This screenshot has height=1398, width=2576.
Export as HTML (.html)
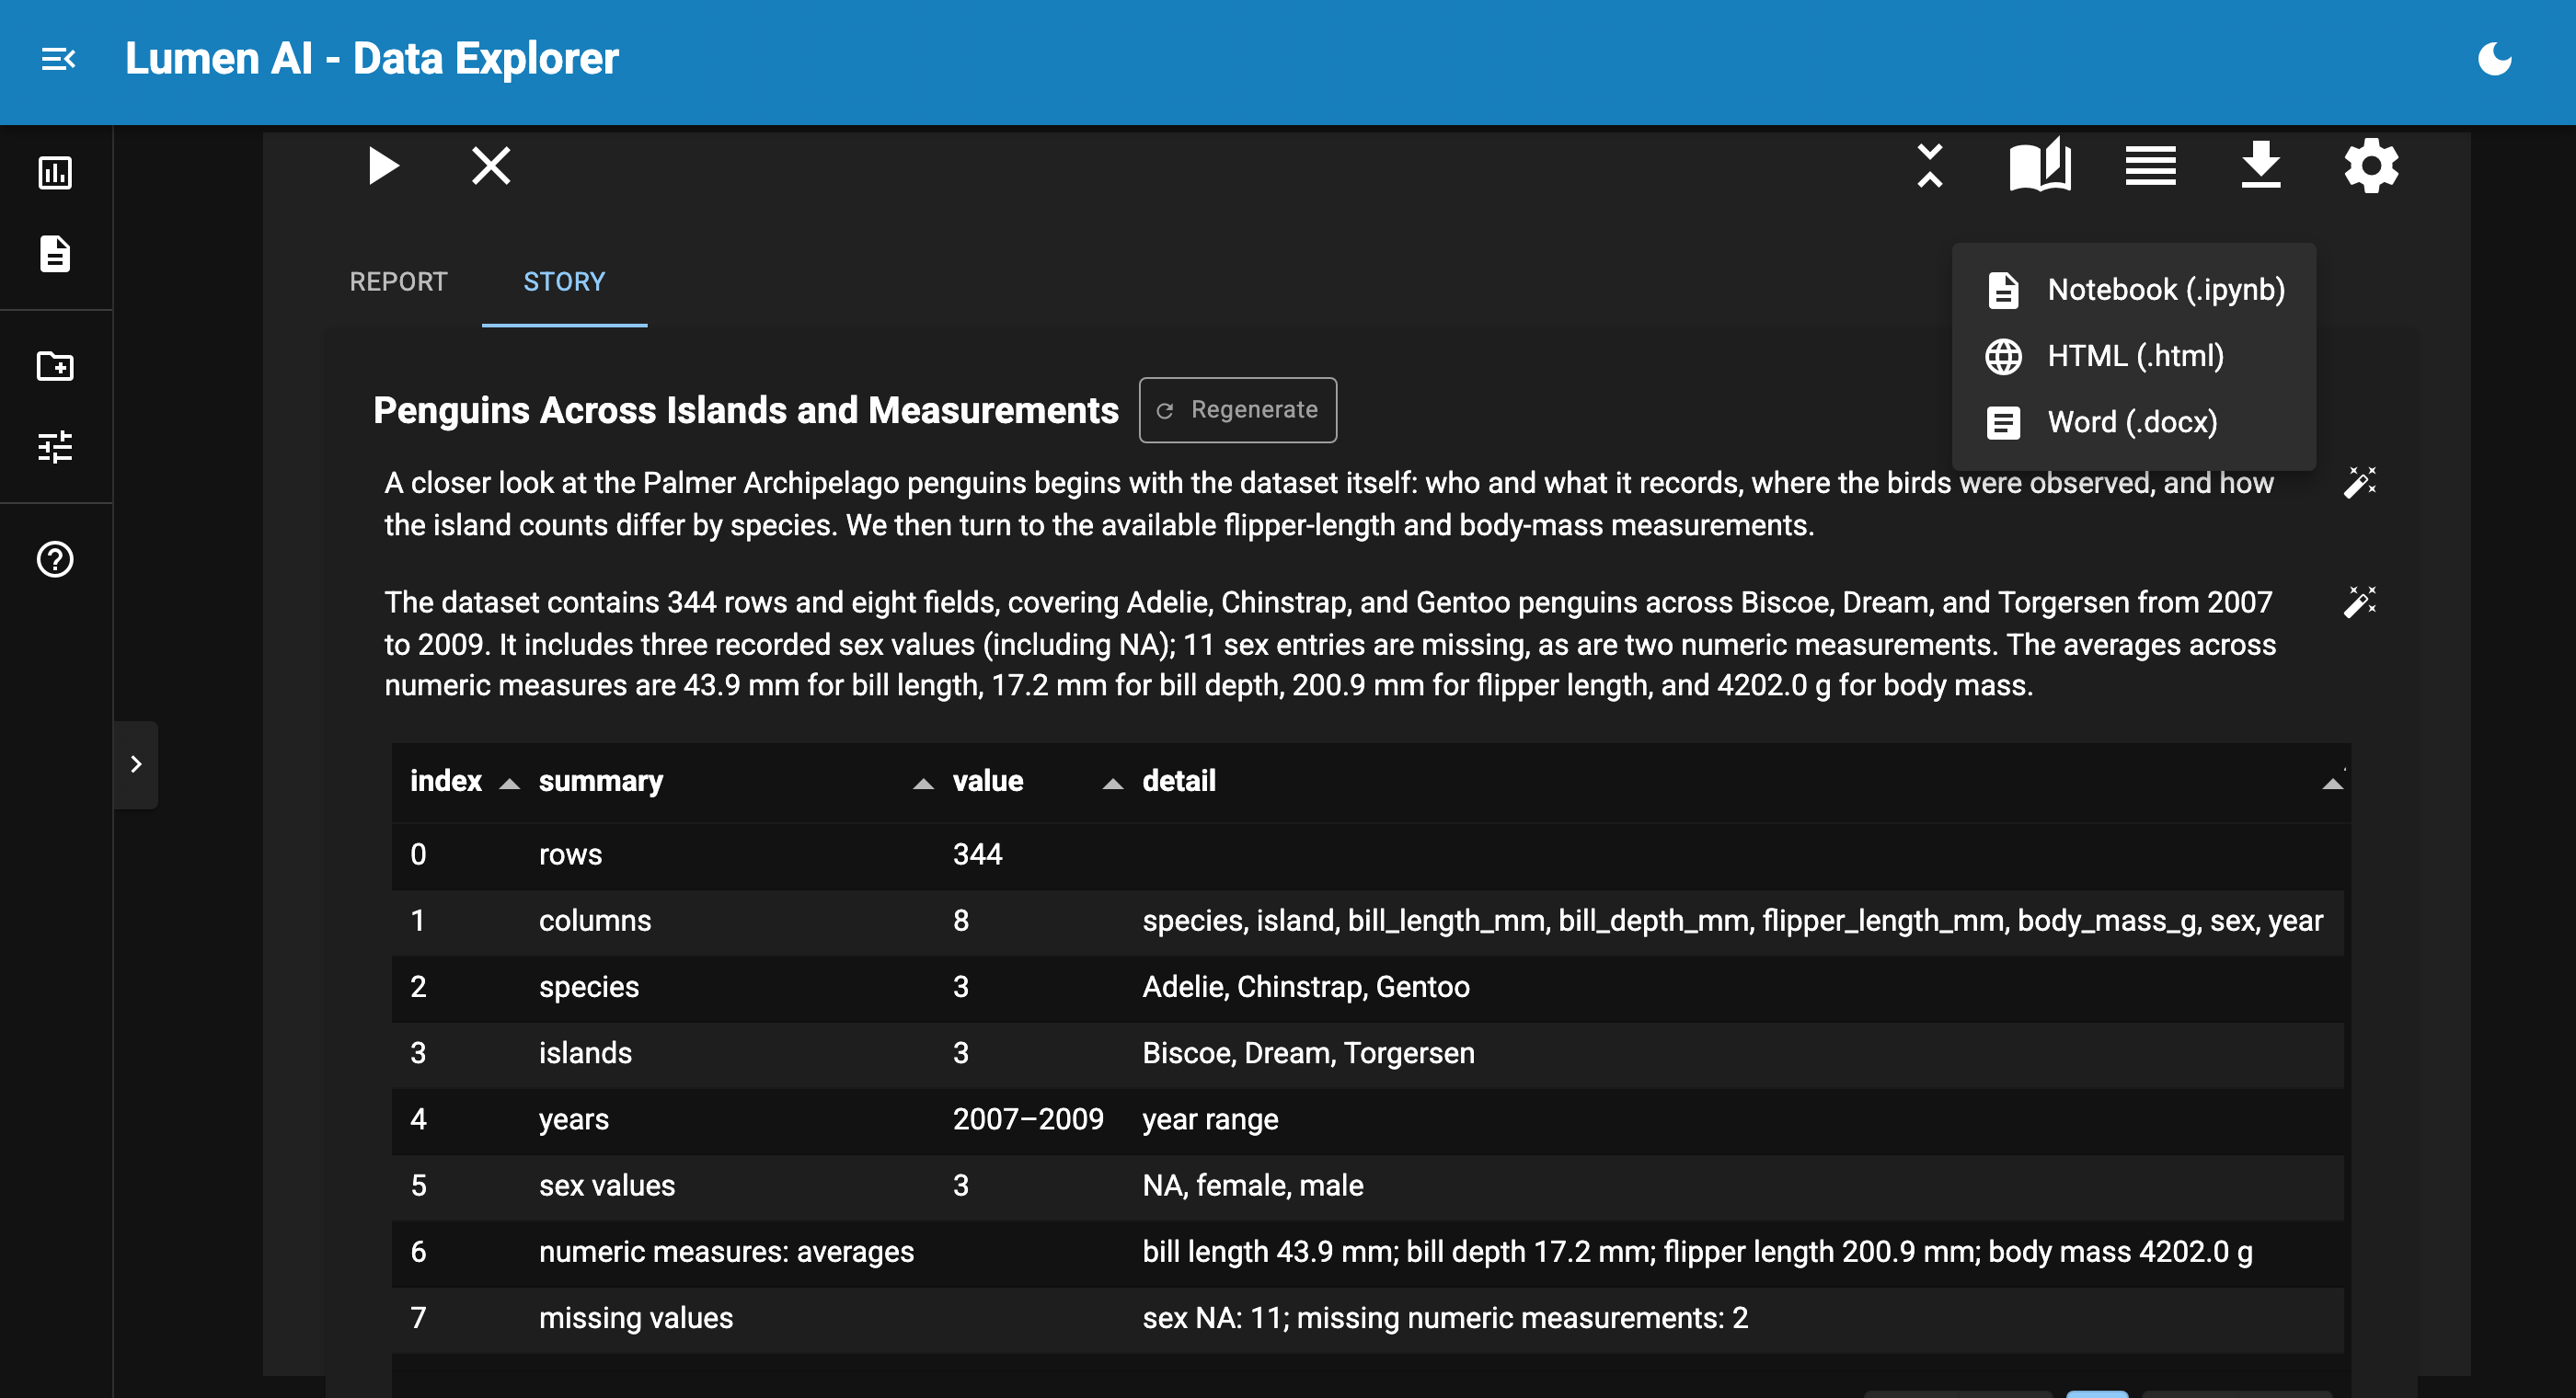[x=2134, y=356]
